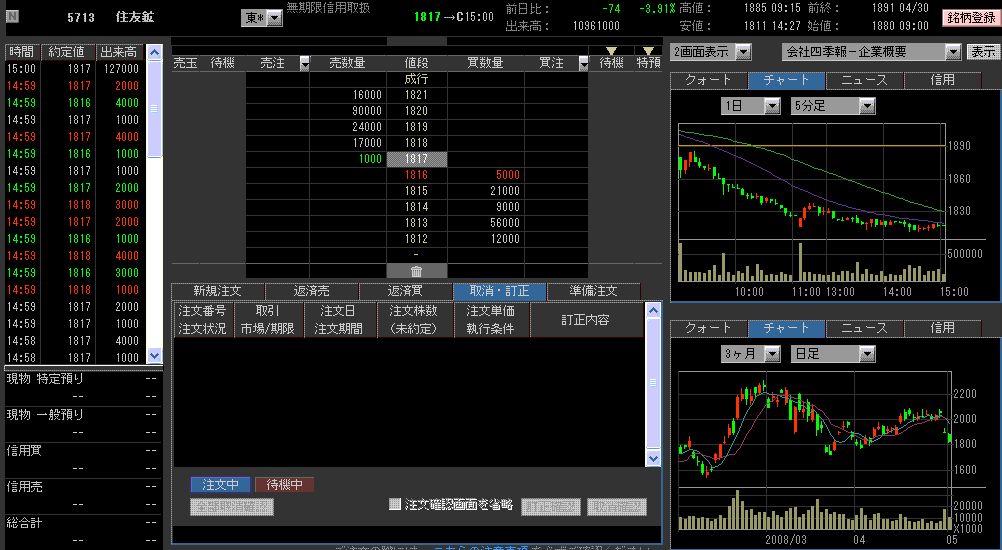Image resolution: width=1002 pixels, height=550 pixels.
Task: Open the ニュース tab in upper chart panel
Action: 865,80
